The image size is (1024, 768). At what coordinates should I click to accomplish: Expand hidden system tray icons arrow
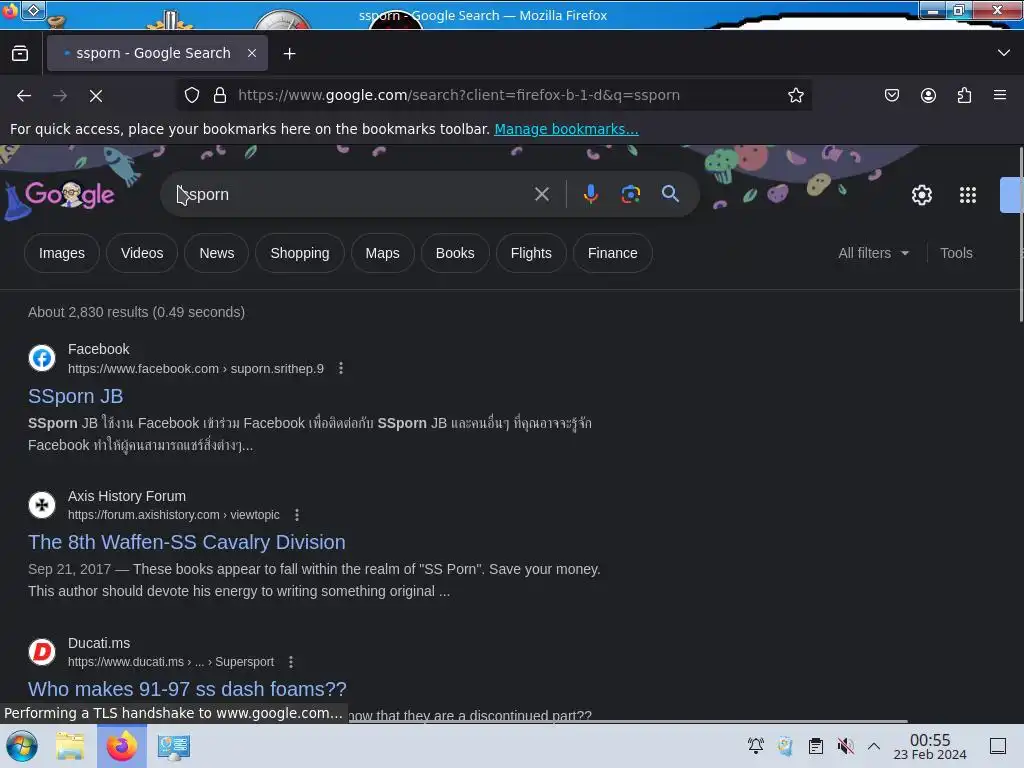point(874,746)
